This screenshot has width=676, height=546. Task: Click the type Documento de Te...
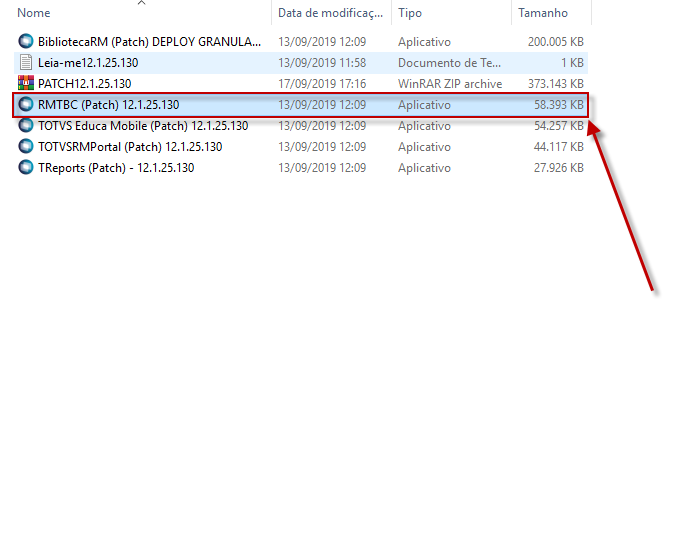(x=449, y=63)
